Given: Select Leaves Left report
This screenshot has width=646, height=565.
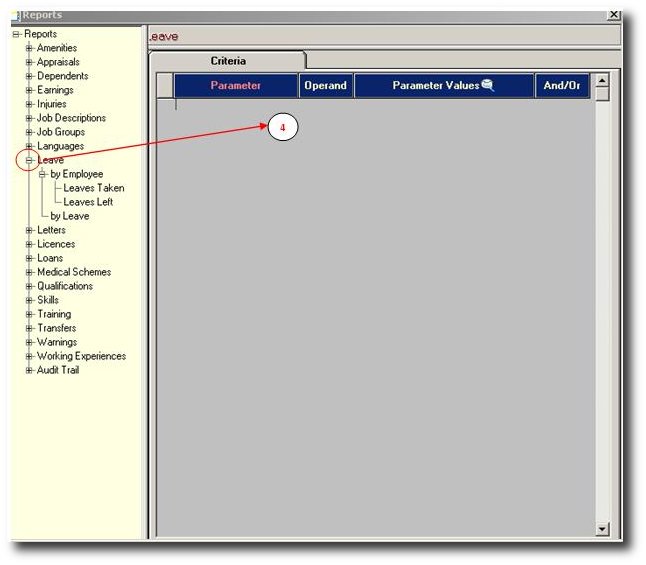Looking at the screenshot, I should pos(88,202).
